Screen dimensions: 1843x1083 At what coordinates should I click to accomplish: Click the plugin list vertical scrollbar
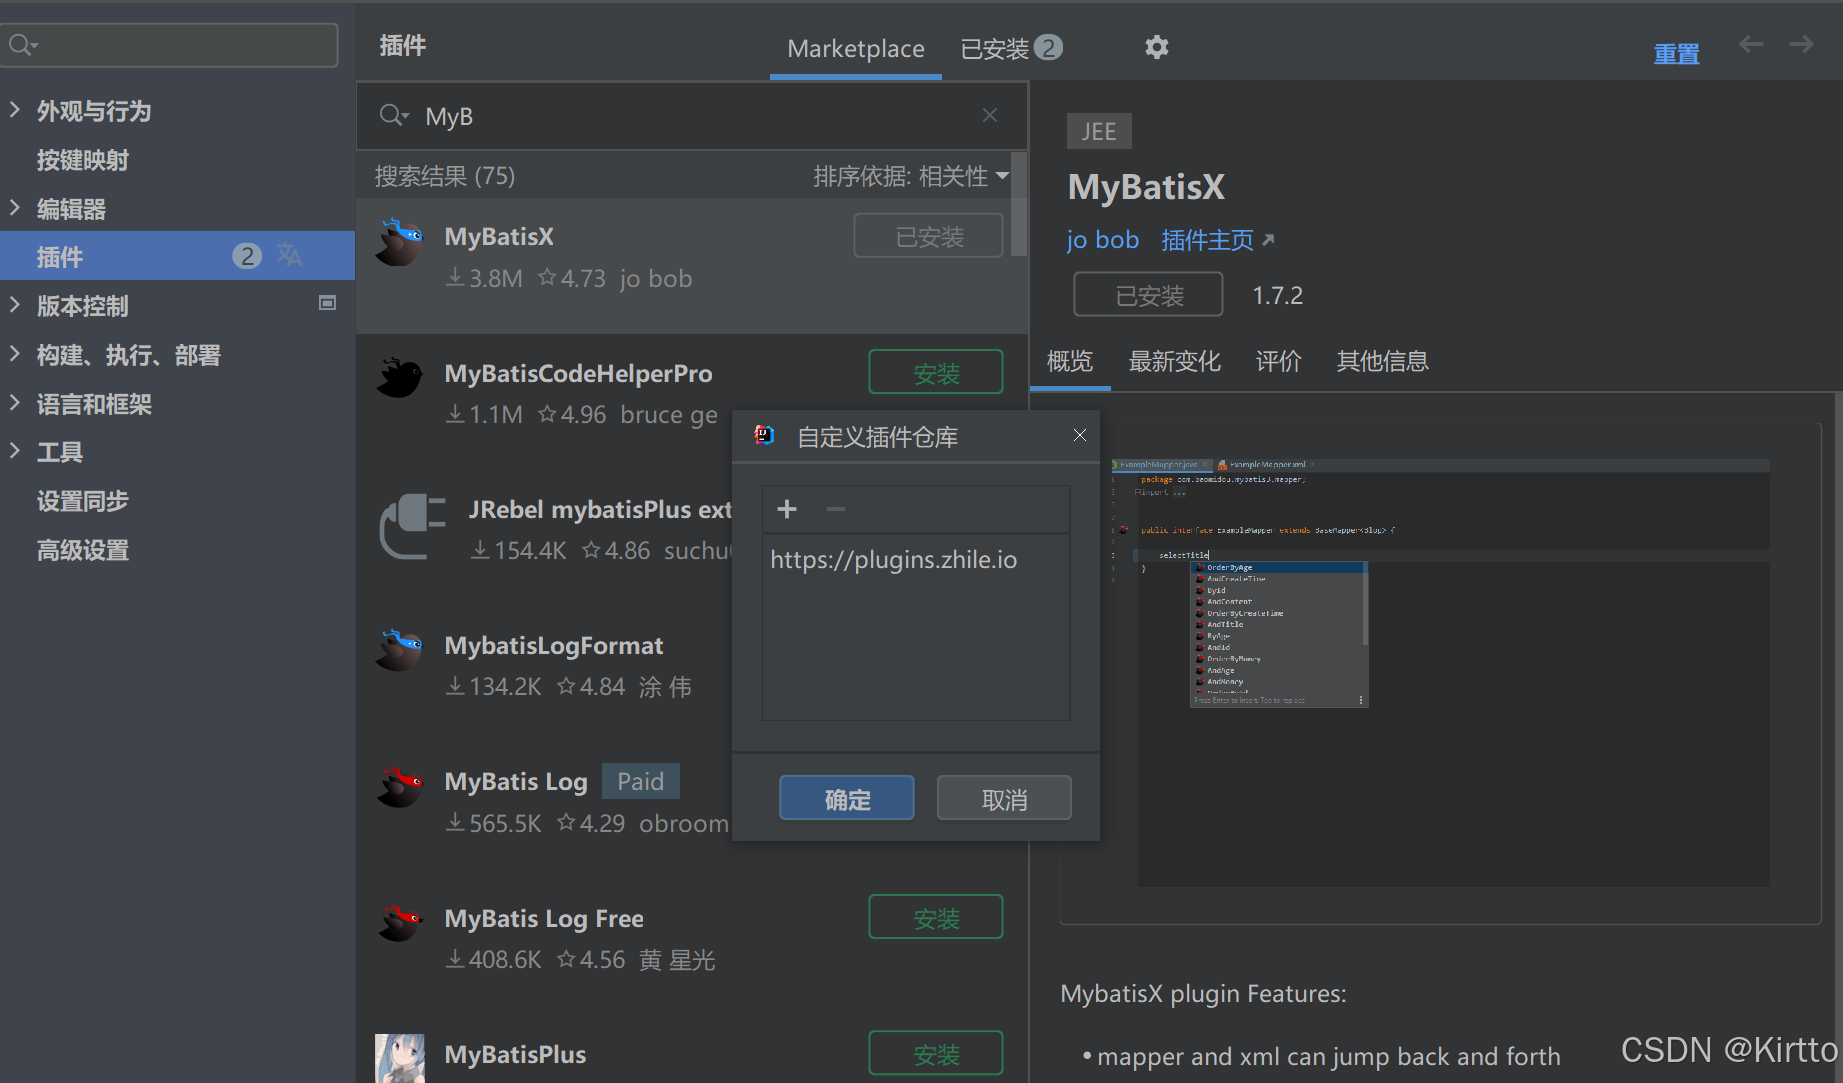[1019, 205]
